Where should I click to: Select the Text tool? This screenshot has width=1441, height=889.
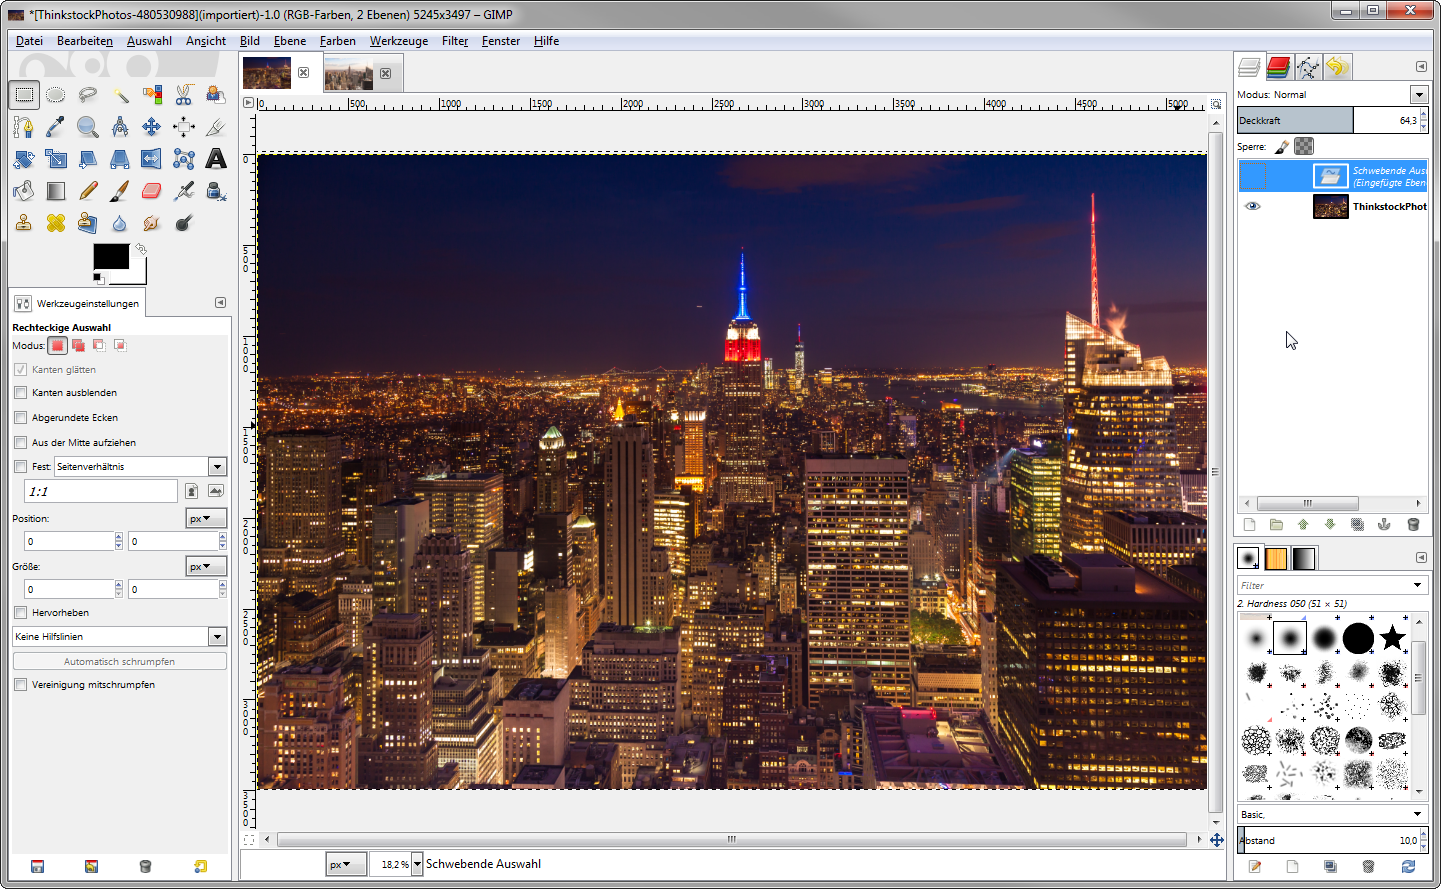coord(216,159)
